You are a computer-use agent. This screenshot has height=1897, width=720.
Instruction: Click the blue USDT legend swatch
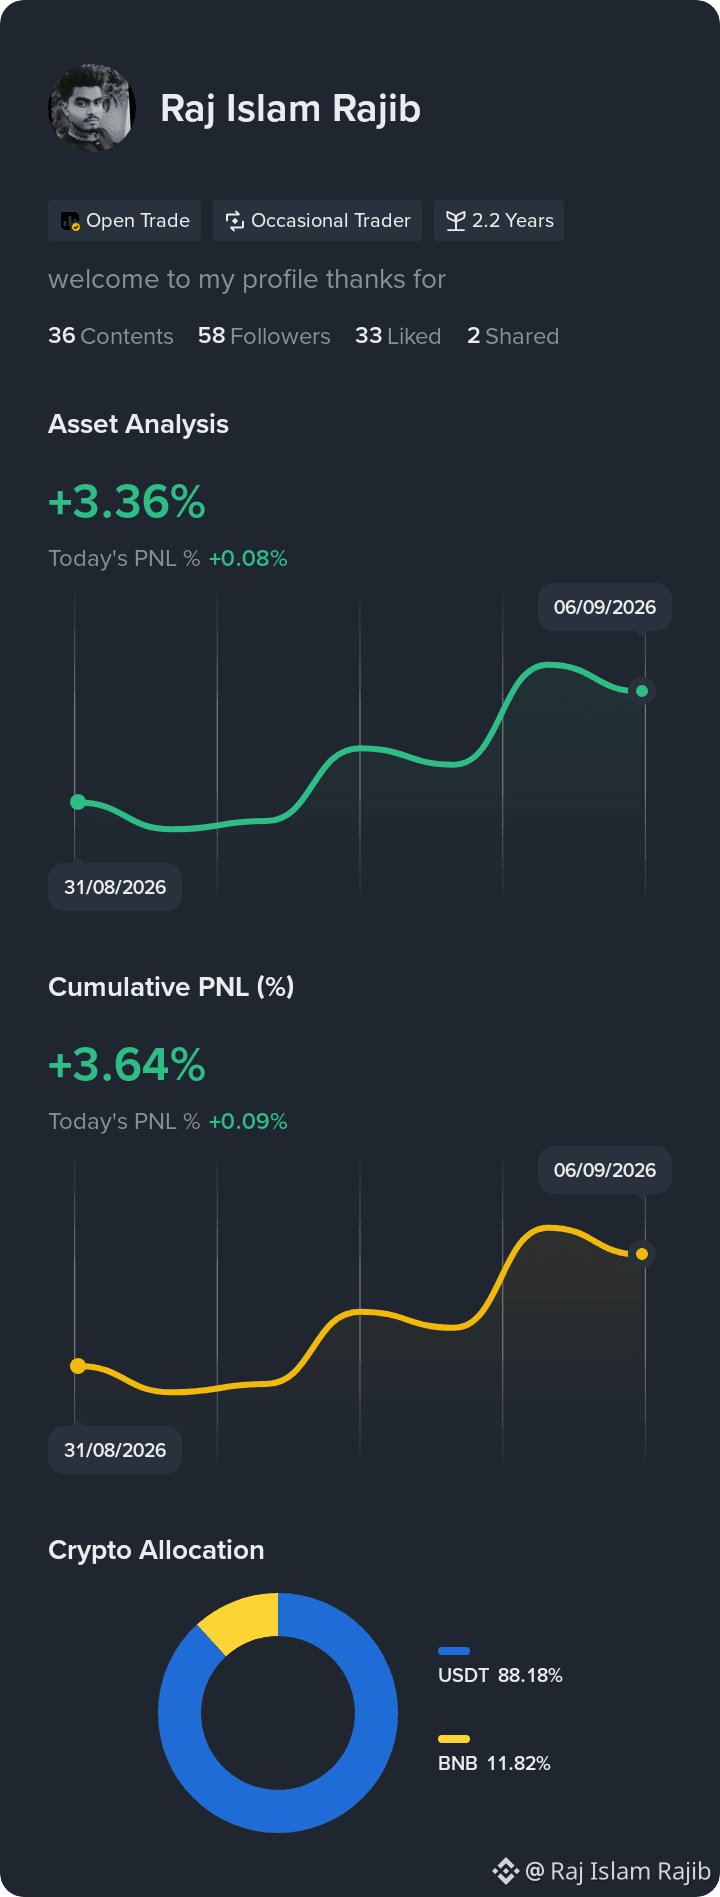[x=454, y=1651]
